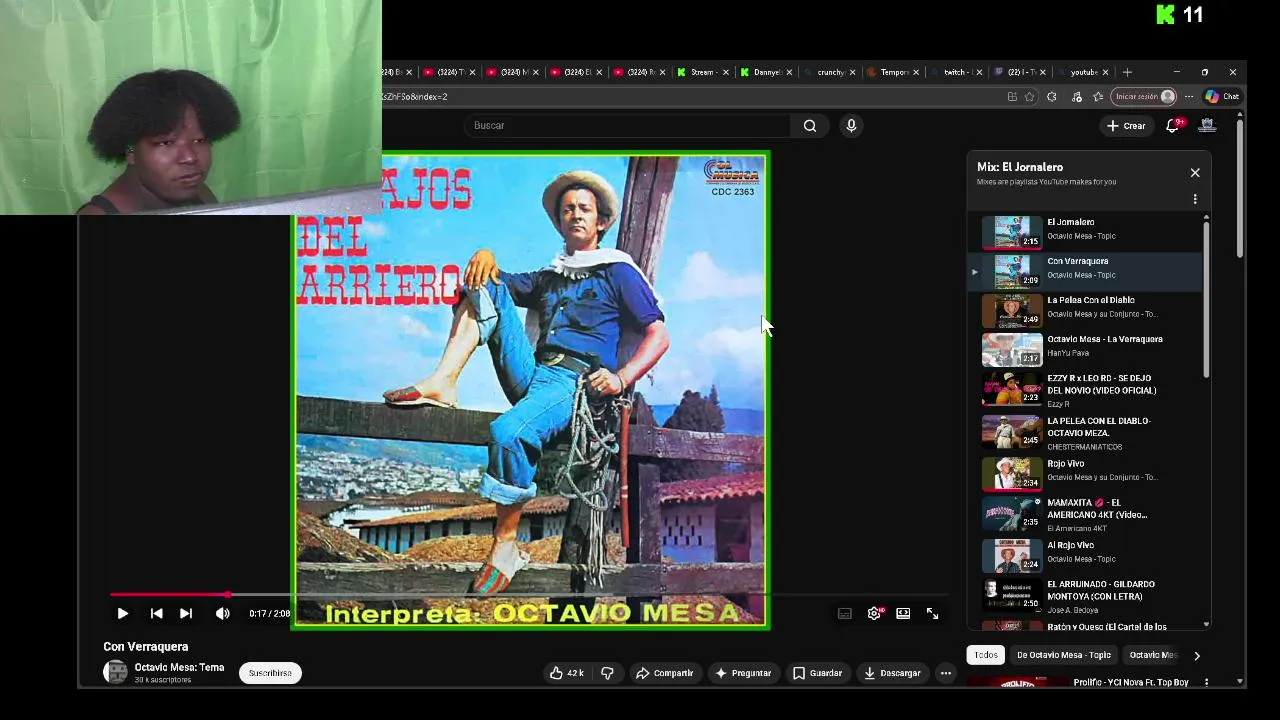Click the YouTube search magnifier button
The width and height of the screenshot is (1280, 720).
tap(810, 125)
